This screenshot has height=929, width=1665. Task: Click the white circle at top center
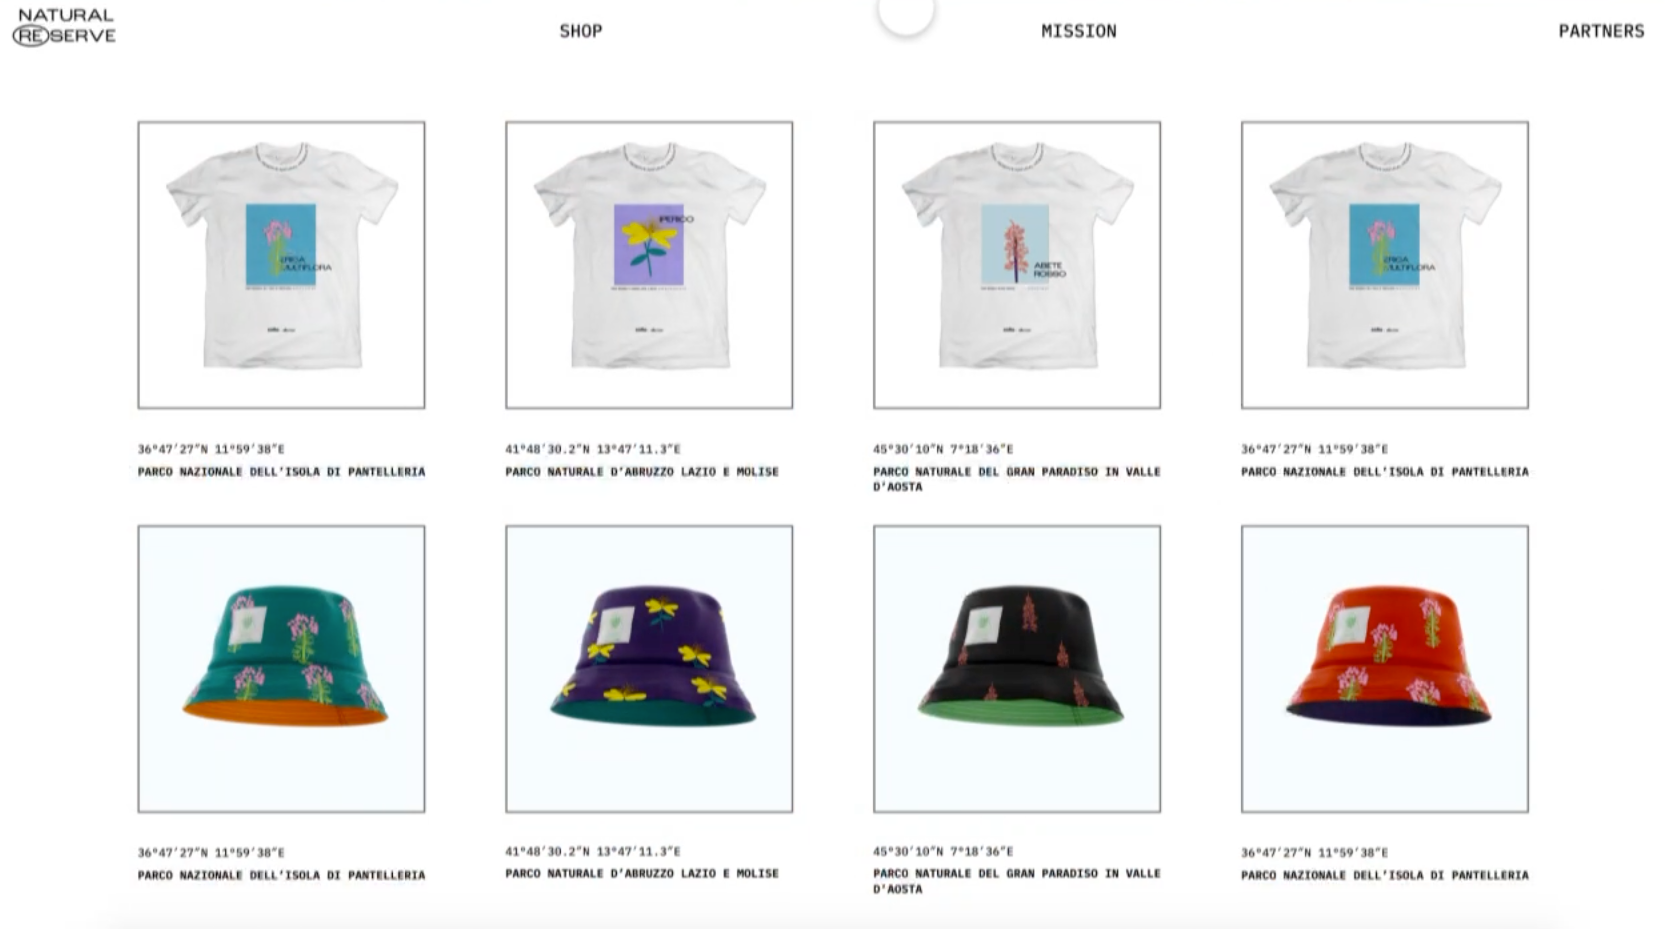point(906,12)
